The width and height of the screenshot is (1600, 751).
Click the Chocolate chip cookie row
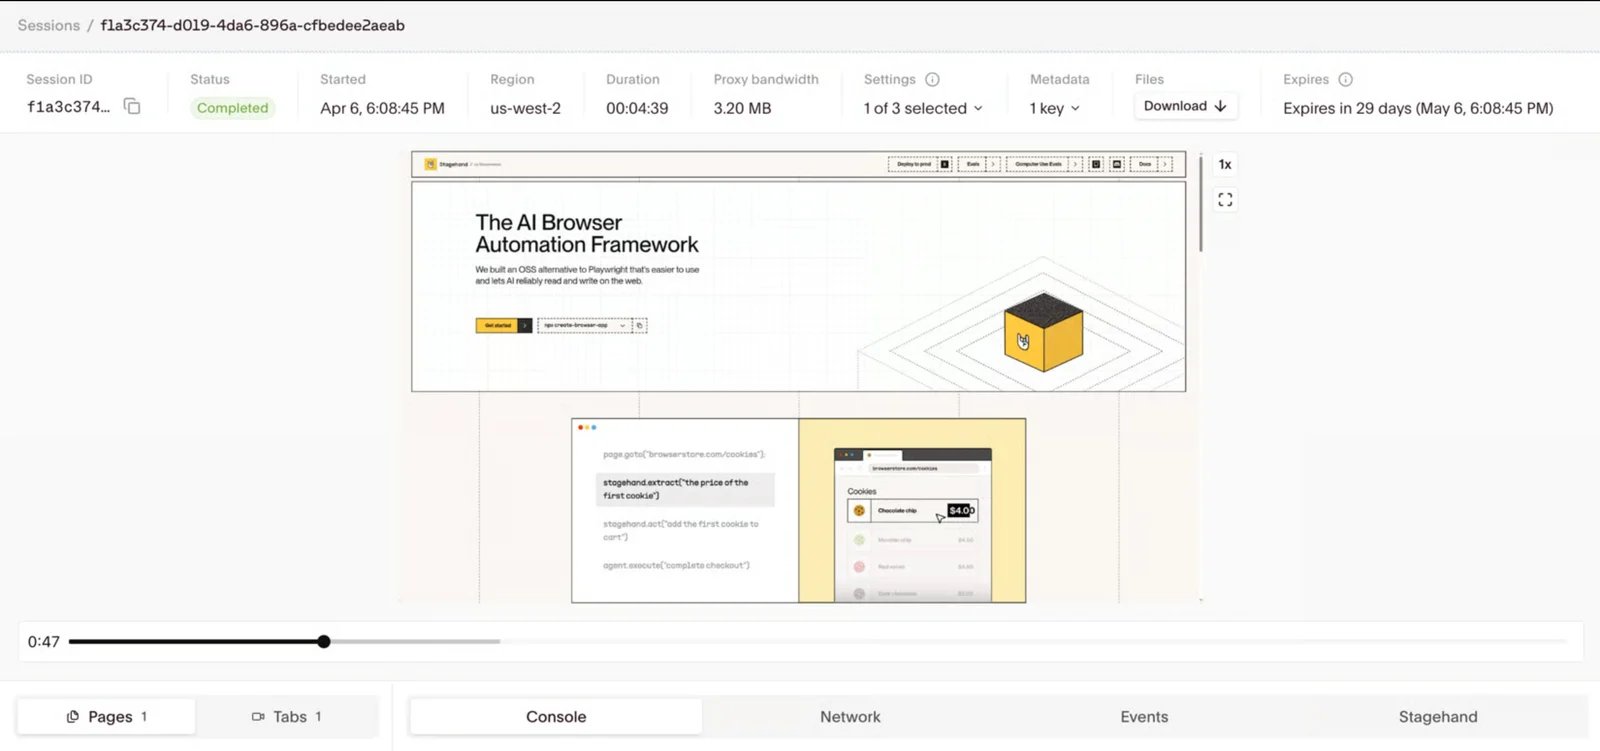click(912, 510)
